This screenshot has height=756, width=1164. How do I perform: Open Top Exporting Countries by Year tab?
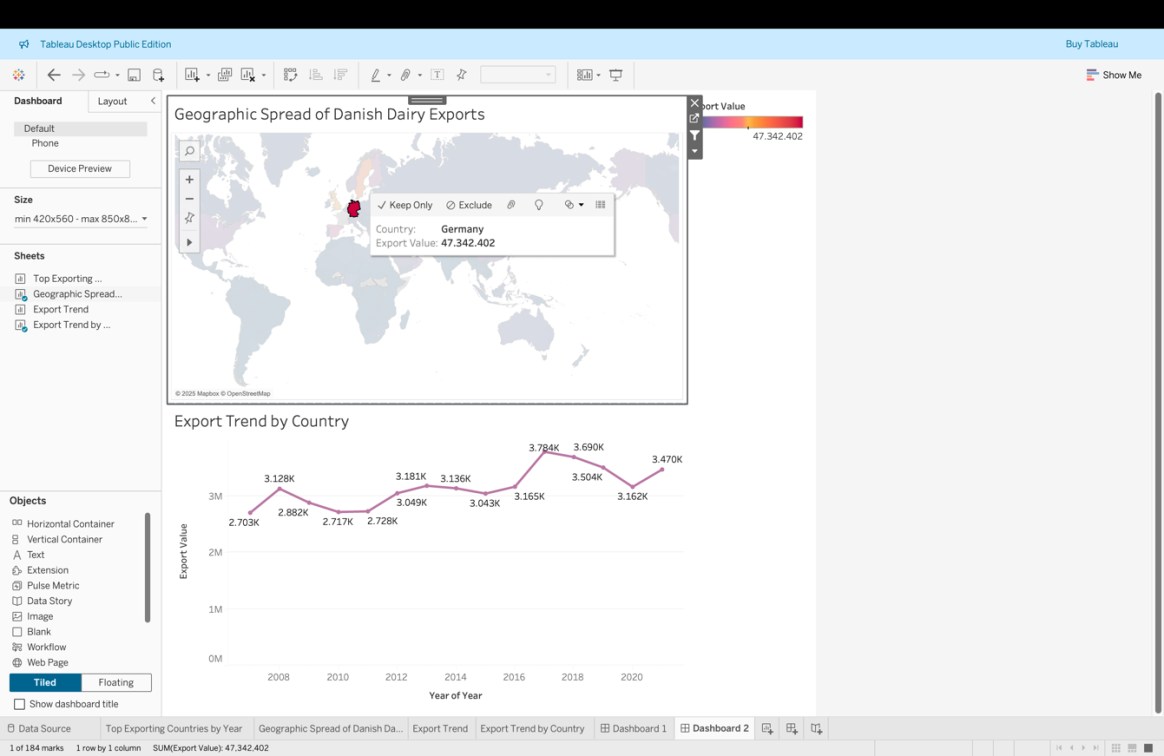(x=174, y=729)
